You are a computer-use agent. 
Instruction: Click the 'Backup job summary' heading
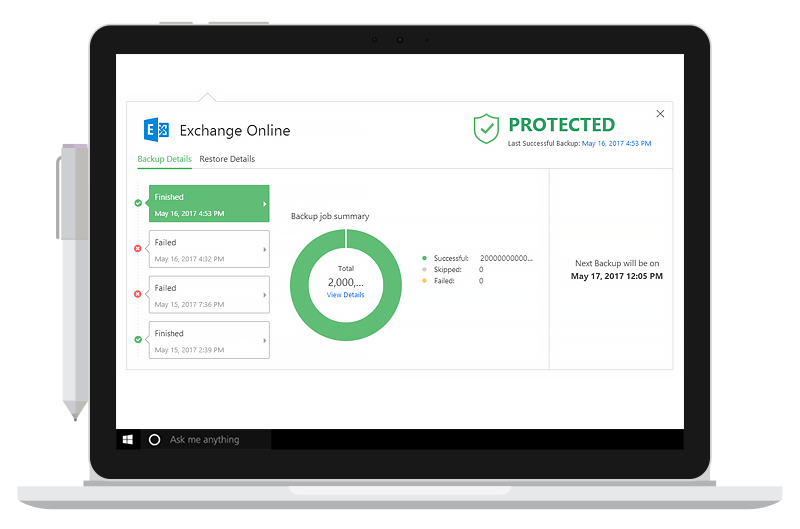coord(330,216)
